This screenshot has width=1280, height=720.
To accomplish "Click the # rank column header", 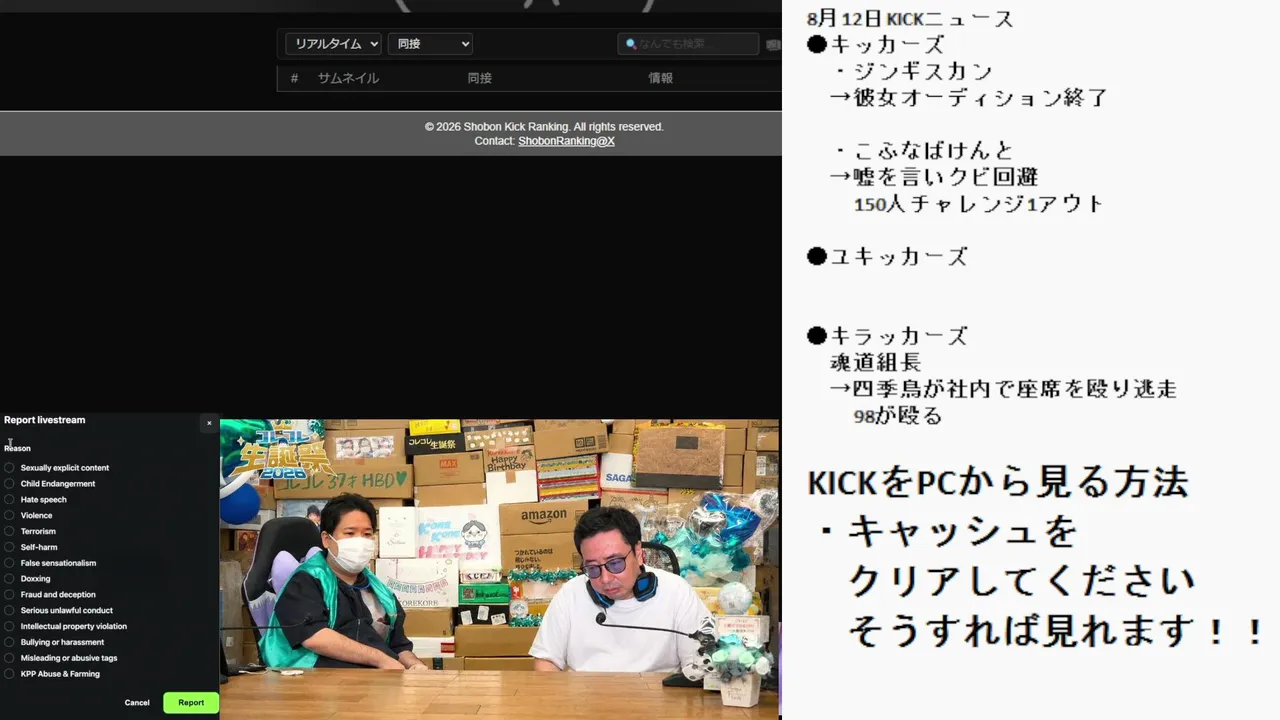I will (294, 78).
